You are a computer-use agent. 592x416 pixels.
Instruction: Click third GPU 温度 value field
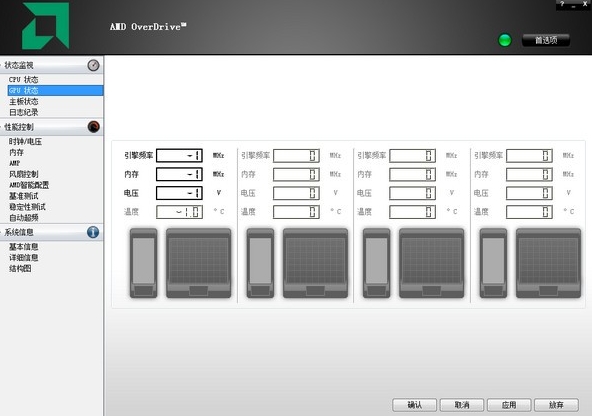pos(413,212)
